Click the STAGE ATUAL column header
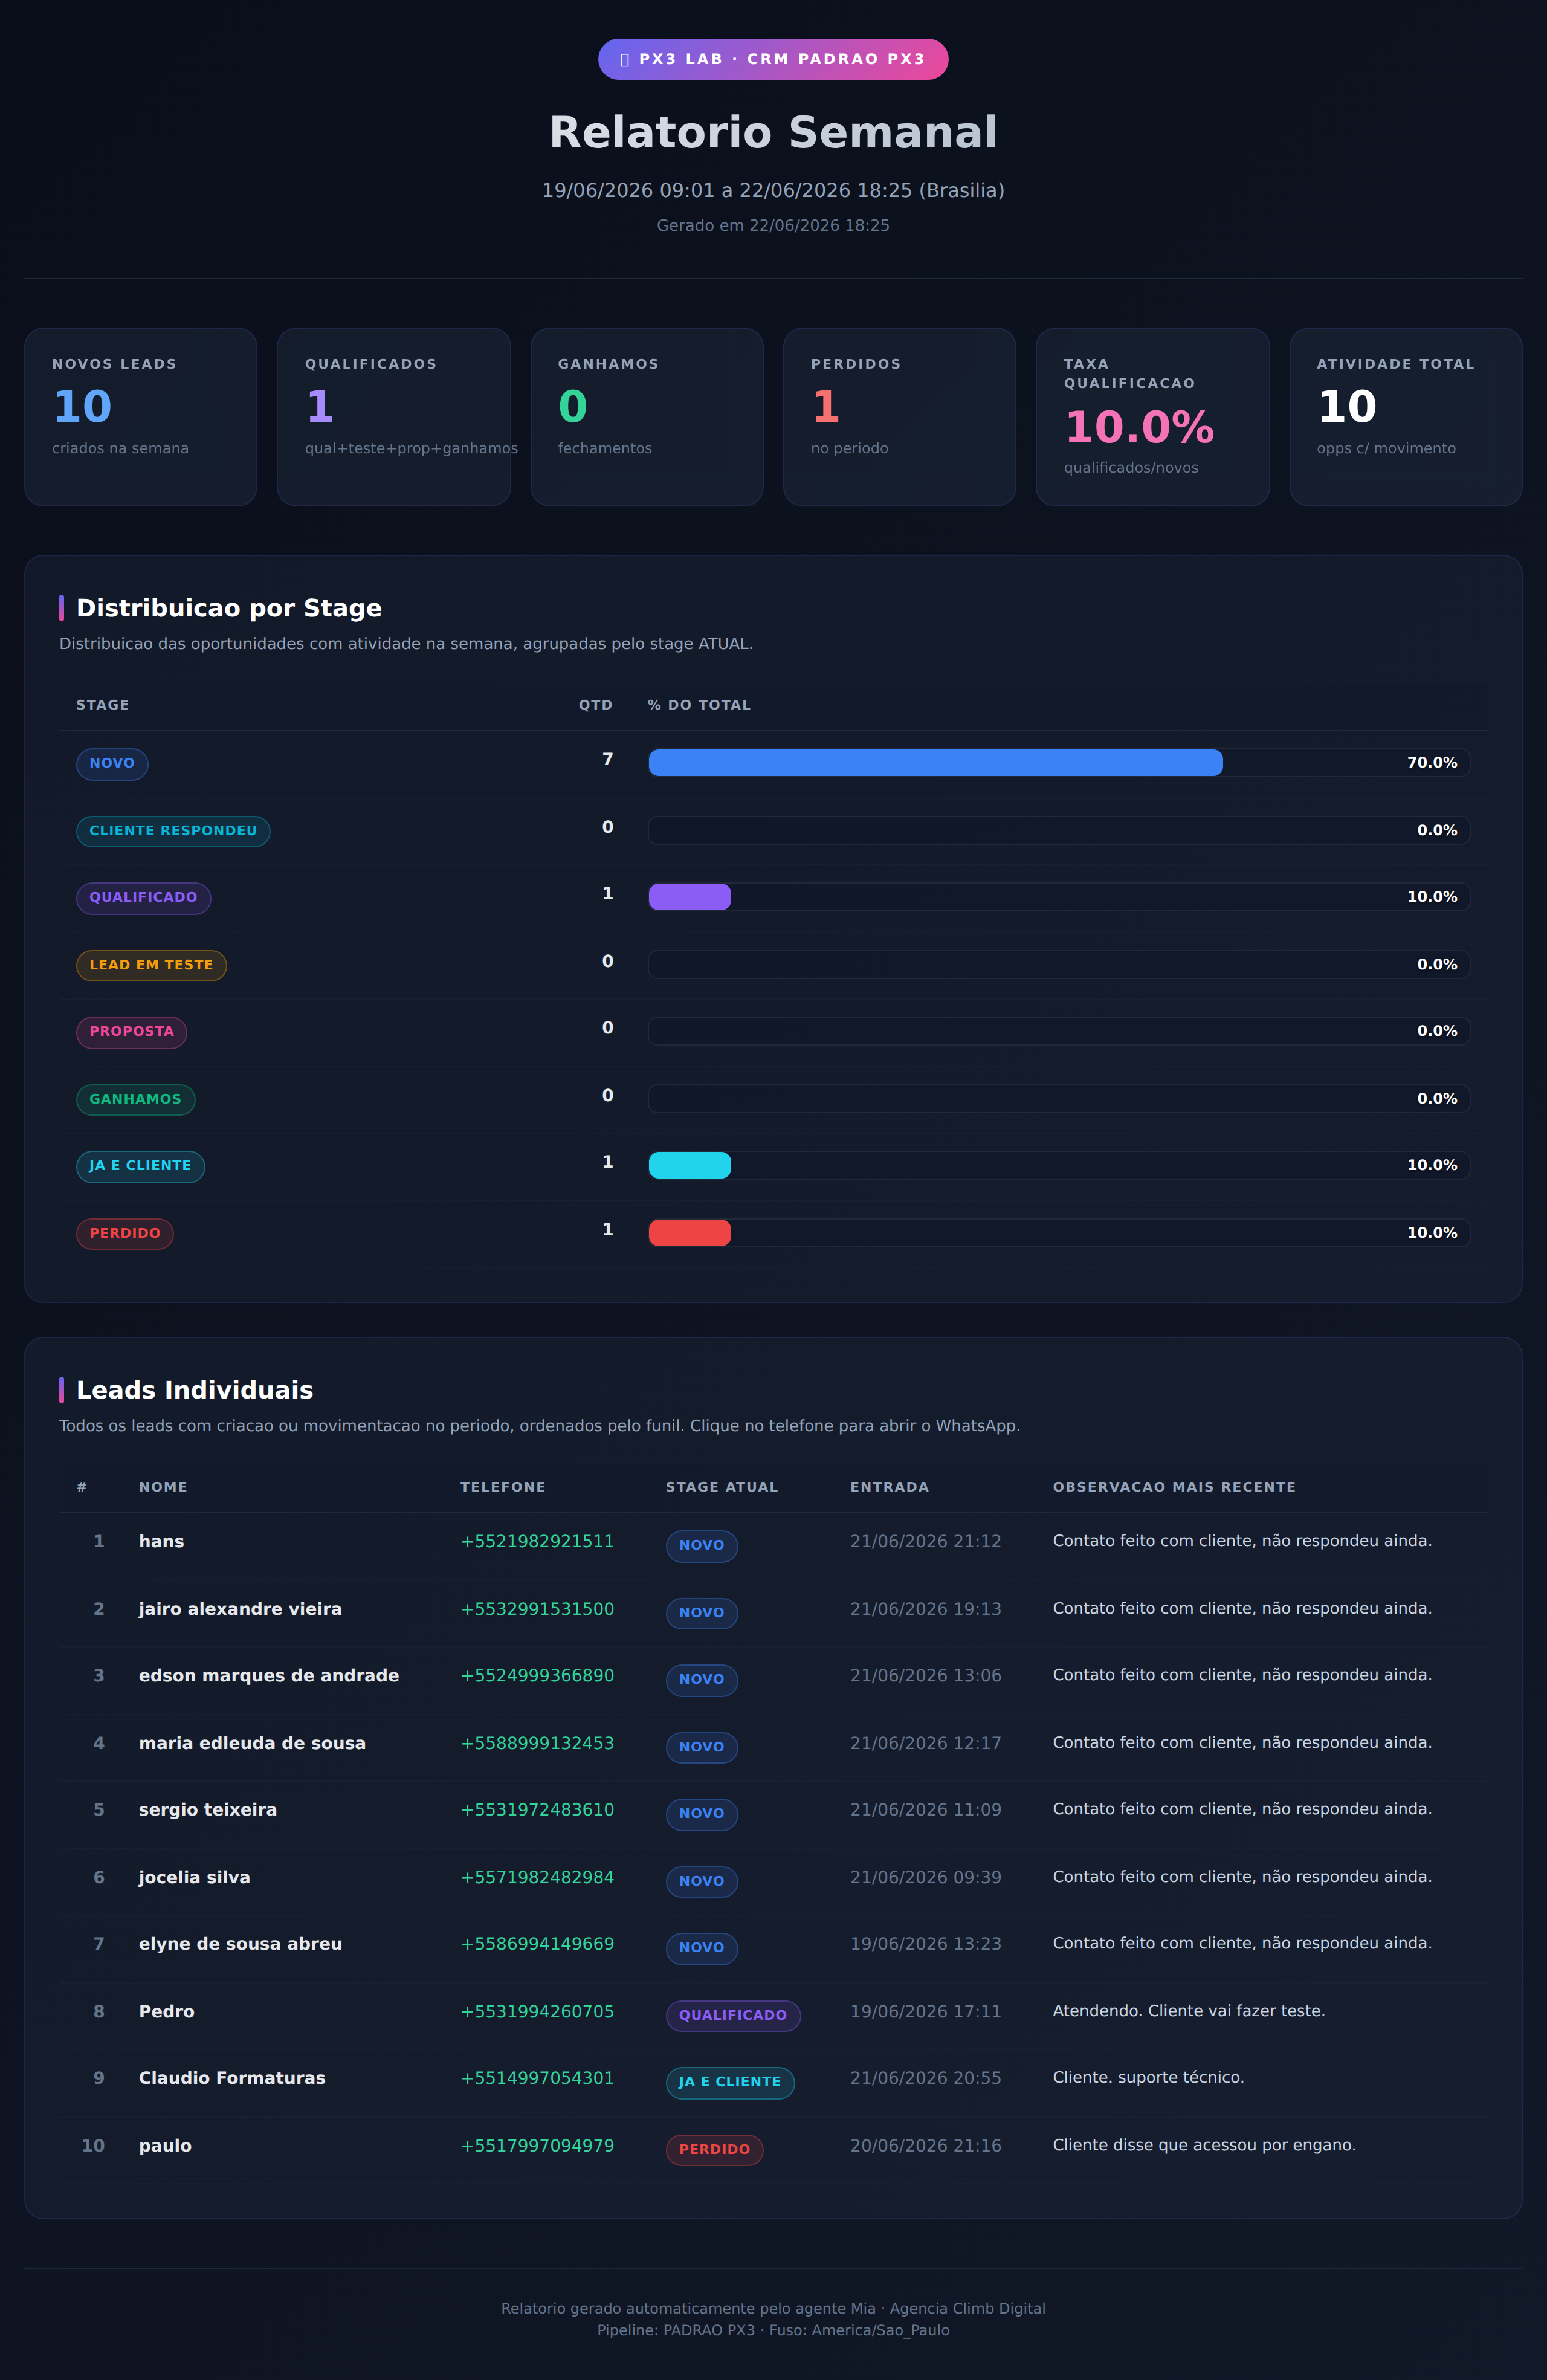This screenshot has height=2380, width=1547. (722, 1487)
